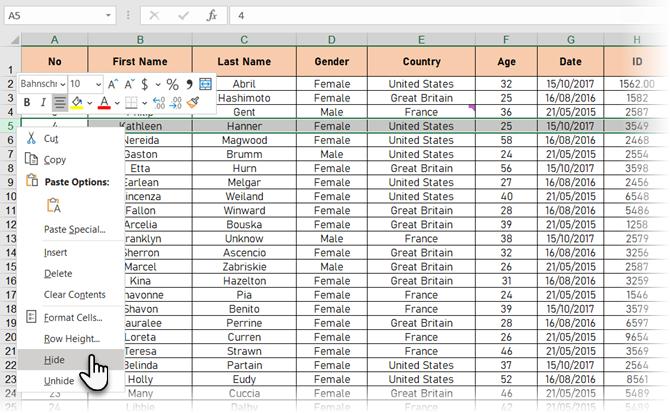Apply percent style format
The width and height of the screenshot is (670, 413).
pyautogui.click(x=172, y=84)
